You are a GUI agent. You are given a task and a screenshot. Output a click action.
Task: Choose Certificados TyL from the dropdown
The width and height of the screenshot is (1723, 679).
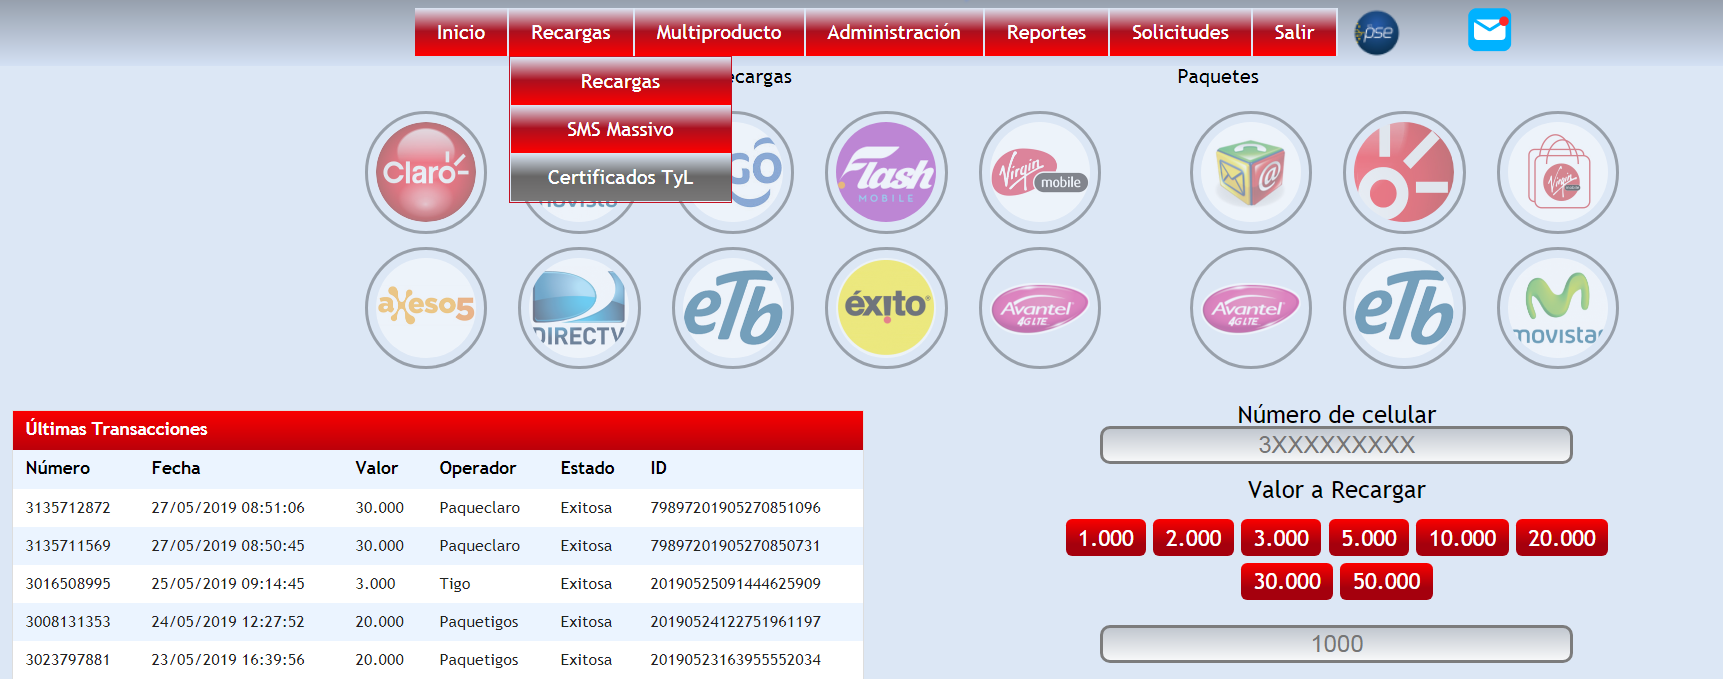(621, 177)
